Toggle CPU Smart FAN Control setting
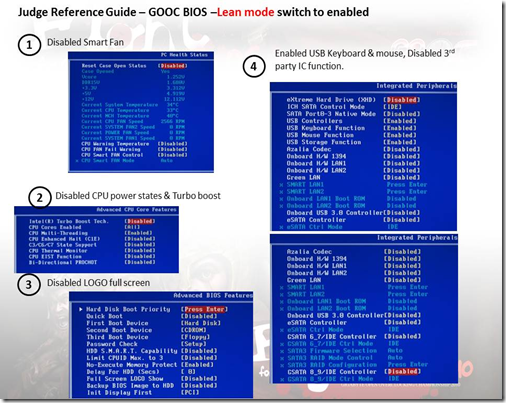 pos(134,155)
